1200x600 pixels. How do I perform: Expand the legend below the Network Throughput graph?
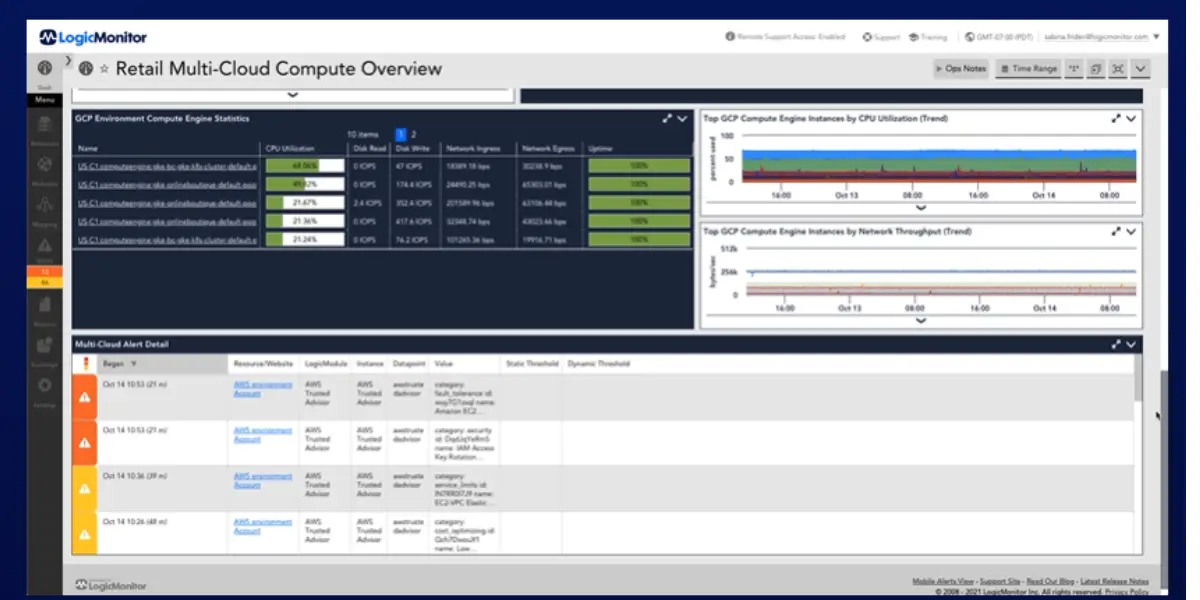pyautogui.click(x=921, y=320)
